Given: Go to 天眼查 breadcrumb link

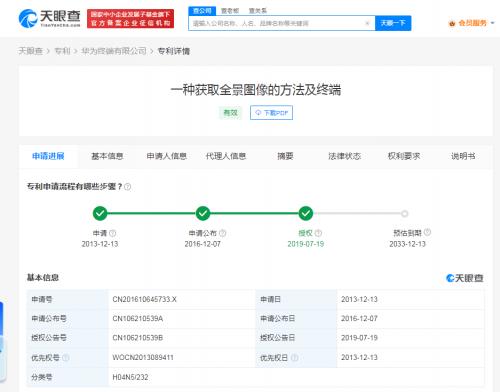Looking at the screenshot, I should [x=30, y=51].
